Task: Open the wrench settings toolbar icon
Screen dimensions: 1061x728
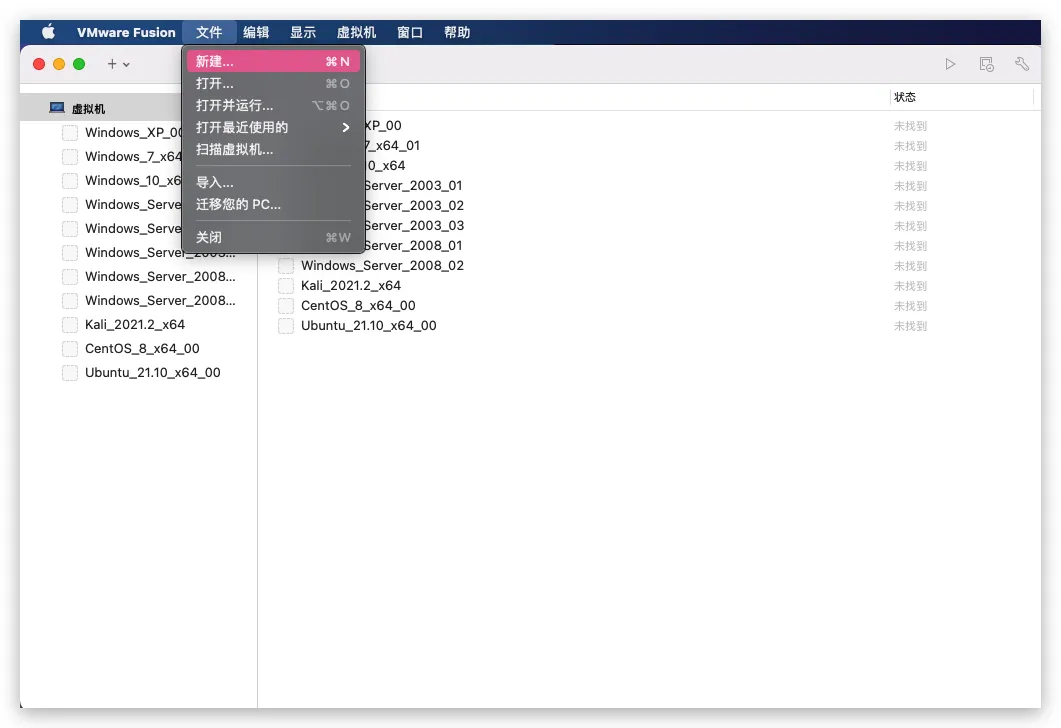Action: [1022, 64]
